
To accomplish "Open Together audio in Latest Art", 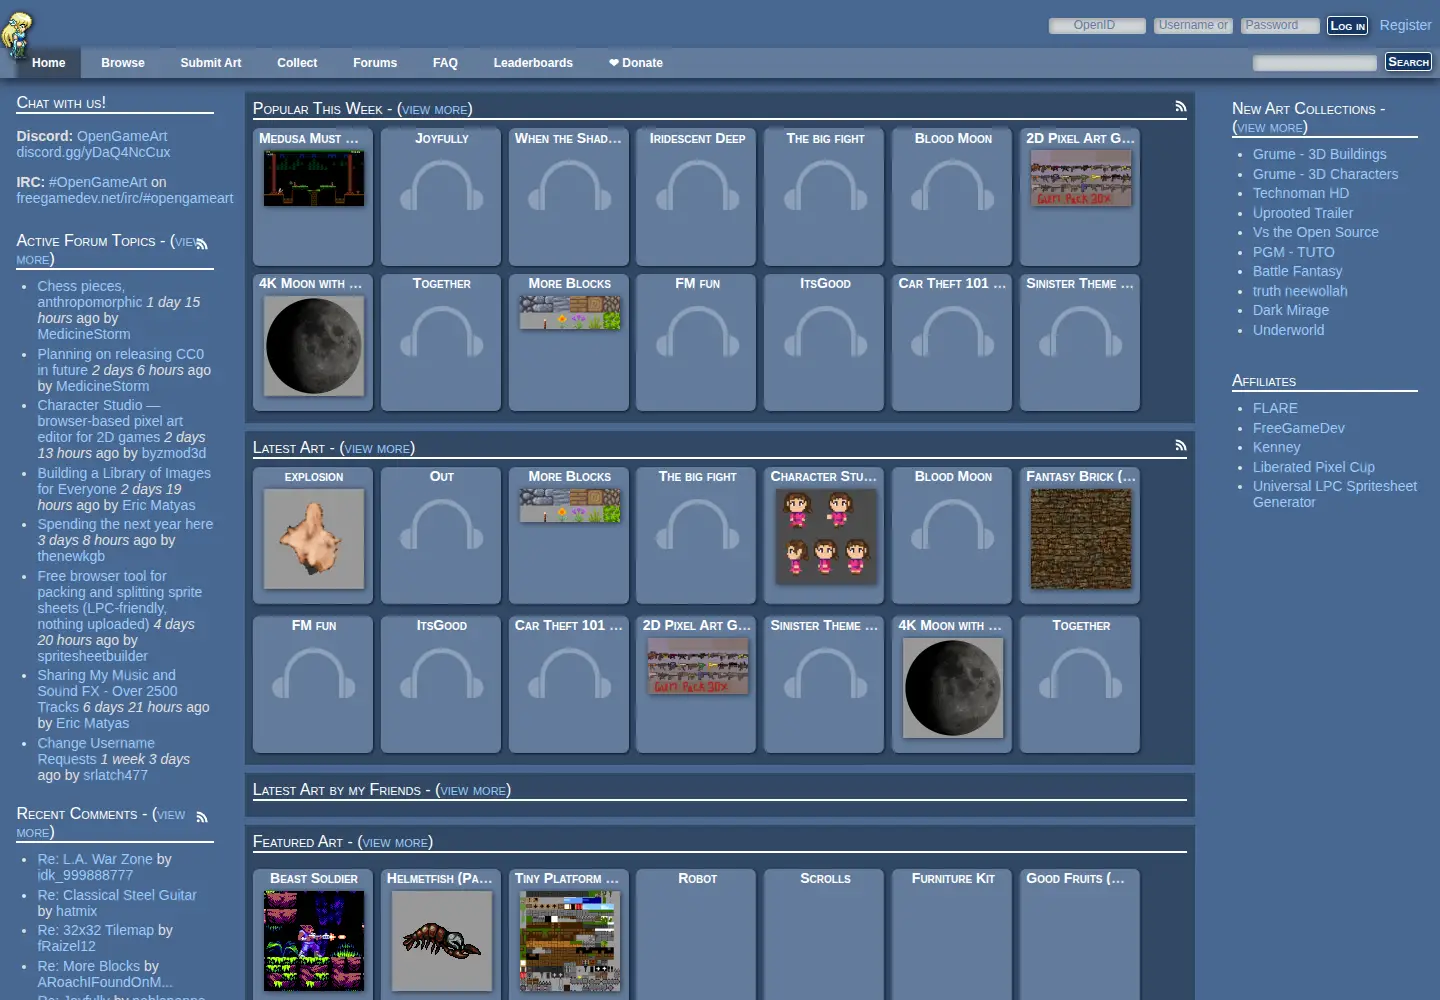I will pos(1081,673).
